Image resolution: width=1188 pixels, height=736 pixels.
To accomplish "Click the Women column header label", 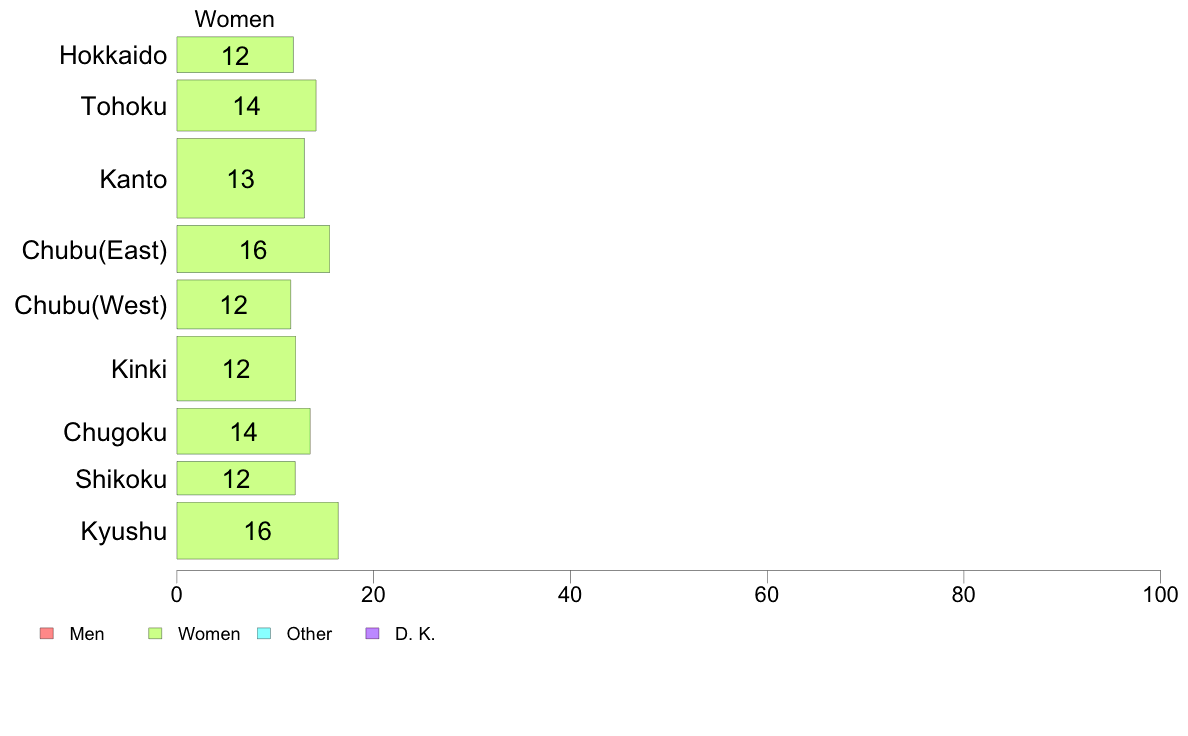I will (x=234, y=19).
